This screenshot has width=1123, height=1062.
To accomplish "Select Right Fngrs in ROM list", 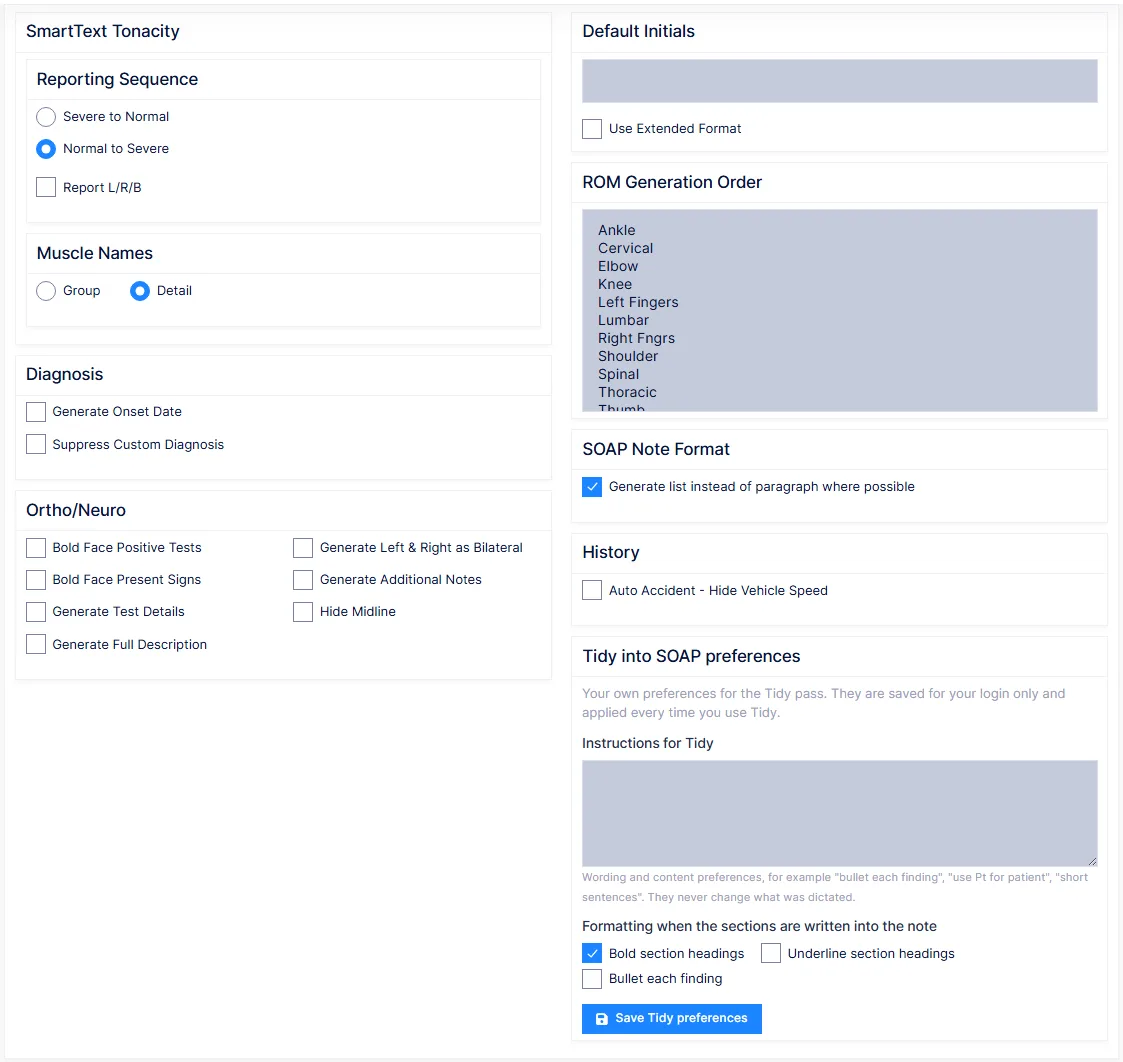I will [636, 338].
